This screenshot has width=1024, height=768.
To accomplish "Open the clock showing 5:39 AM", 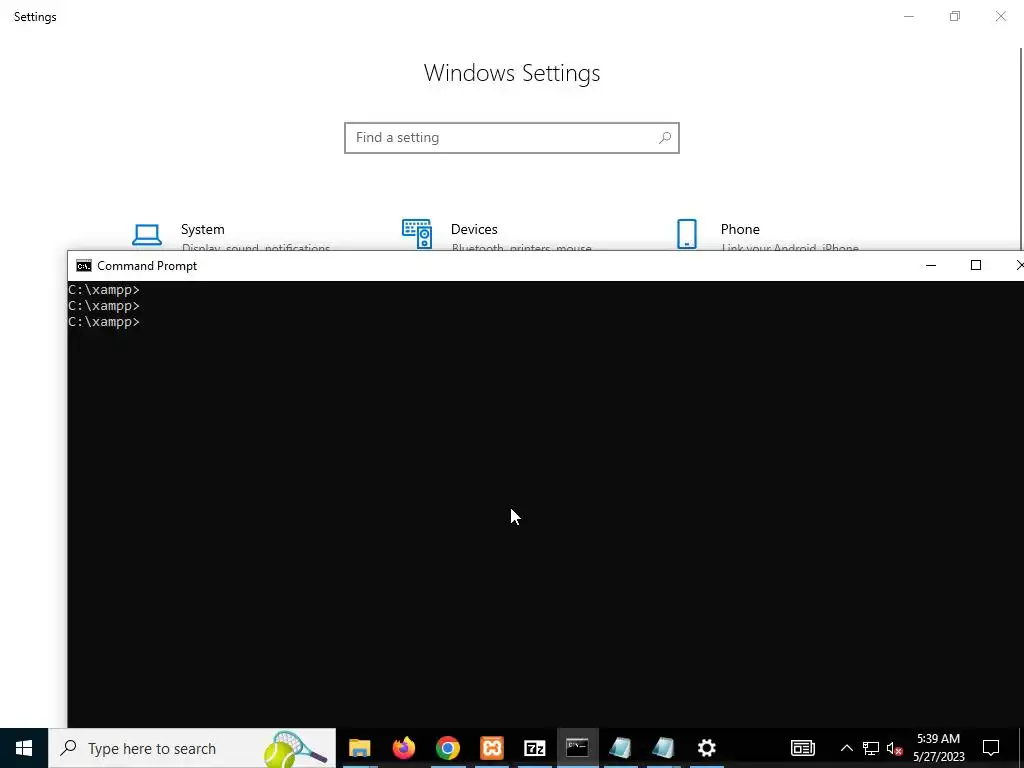I will point(938,748).
